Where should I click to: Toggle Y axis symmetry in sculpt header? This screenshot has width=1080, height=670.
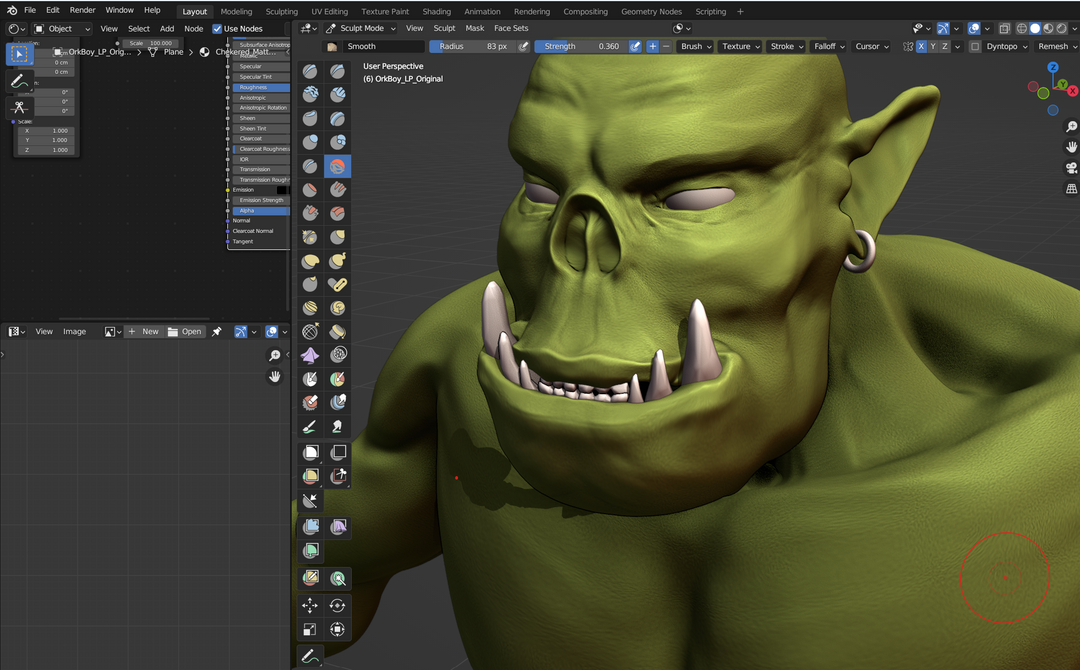pyautogui.click(x=933, y=46)
